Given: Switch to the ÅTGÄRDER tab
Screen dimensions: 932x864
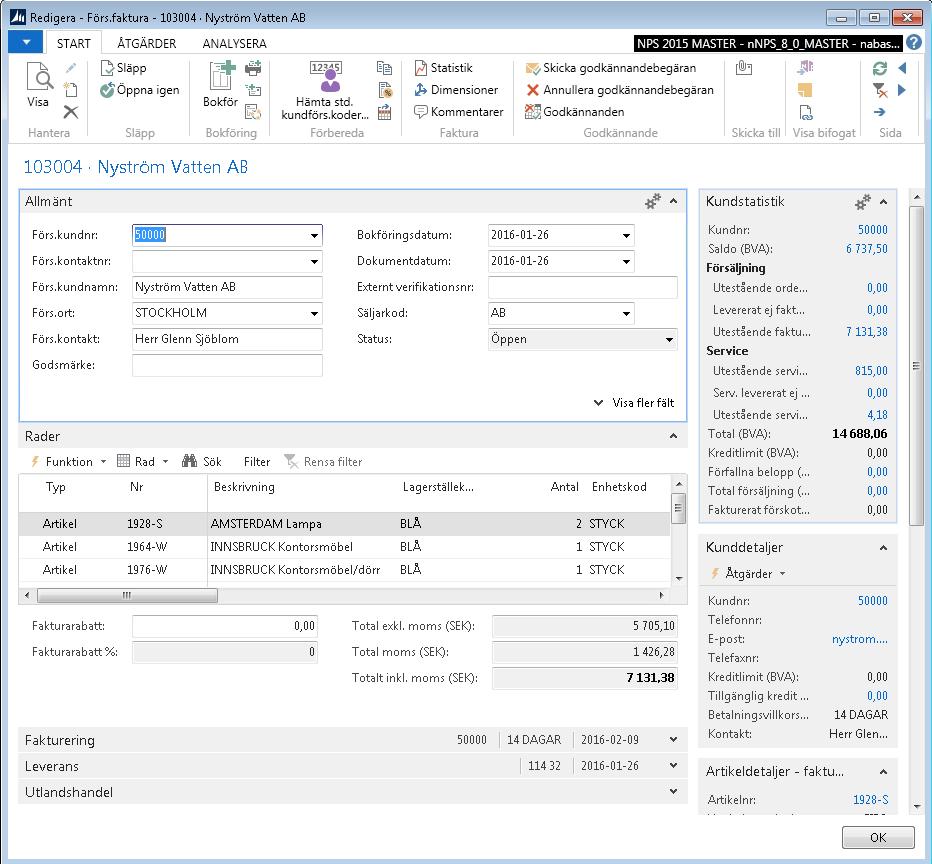Looking at the screenshot, I should pos(147,43).
